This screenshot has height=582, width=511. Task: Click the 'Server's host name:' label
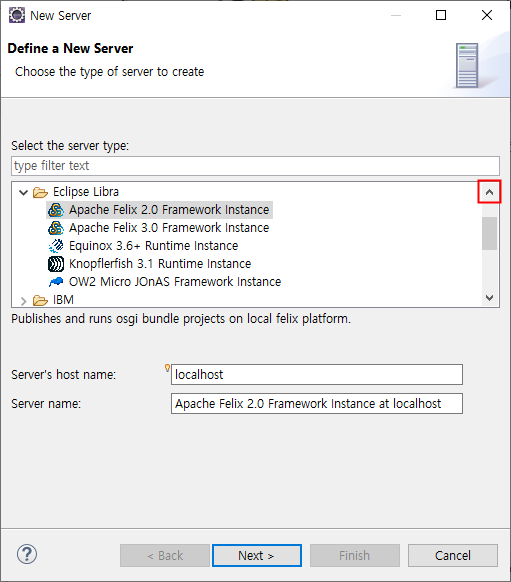(63, 375)
